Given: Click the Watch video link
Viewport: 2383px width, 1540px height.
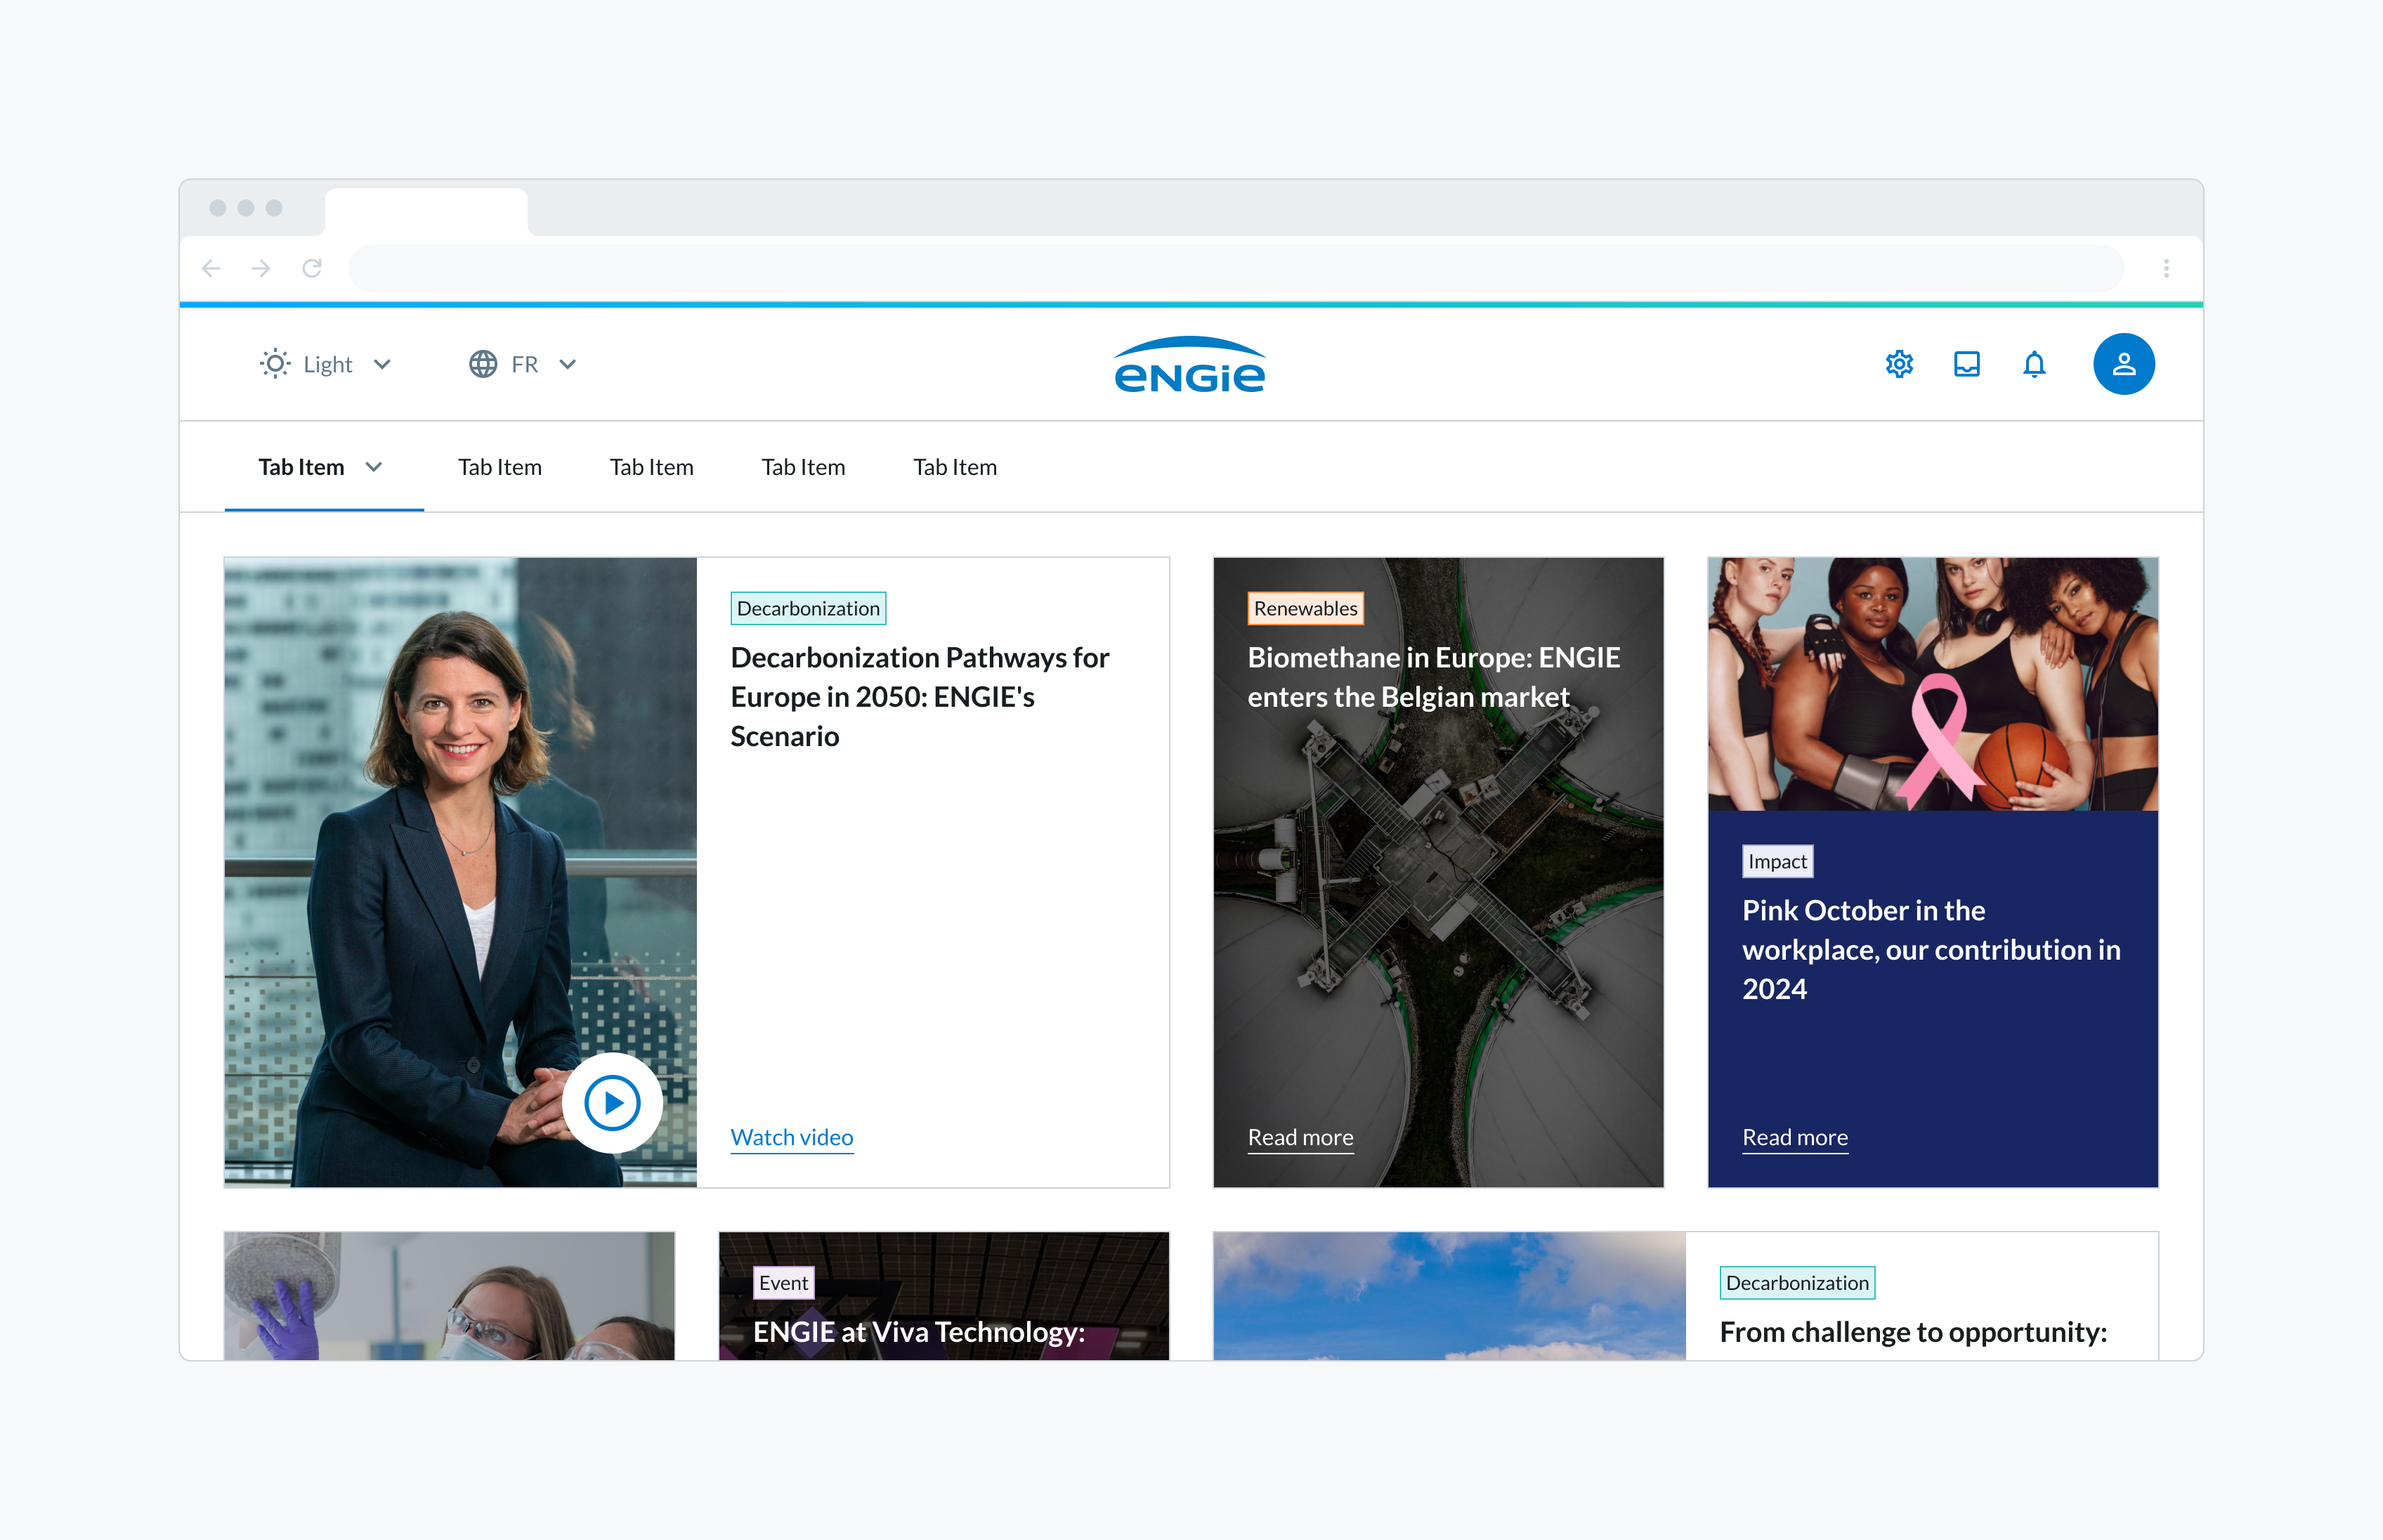Looking at the screenshot, I should (792, 1138).
